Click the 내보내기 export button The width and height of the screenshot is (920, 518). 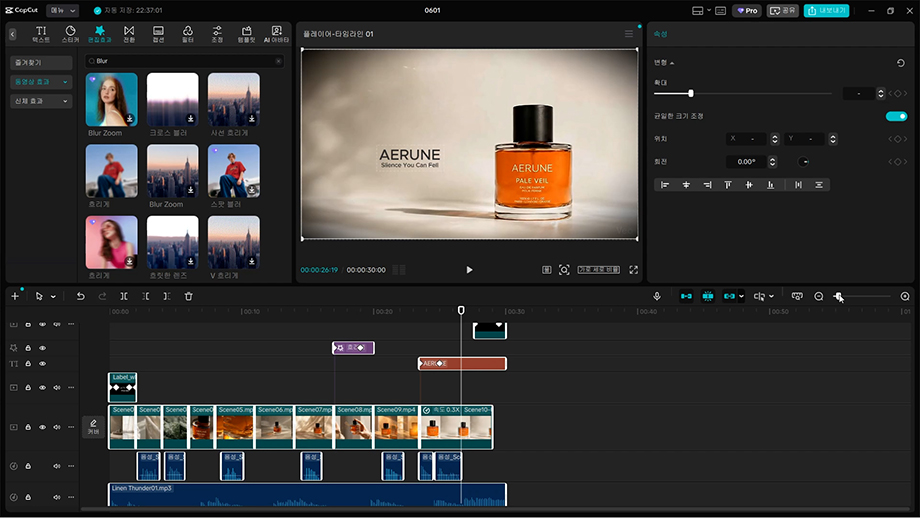click(826, 11)
